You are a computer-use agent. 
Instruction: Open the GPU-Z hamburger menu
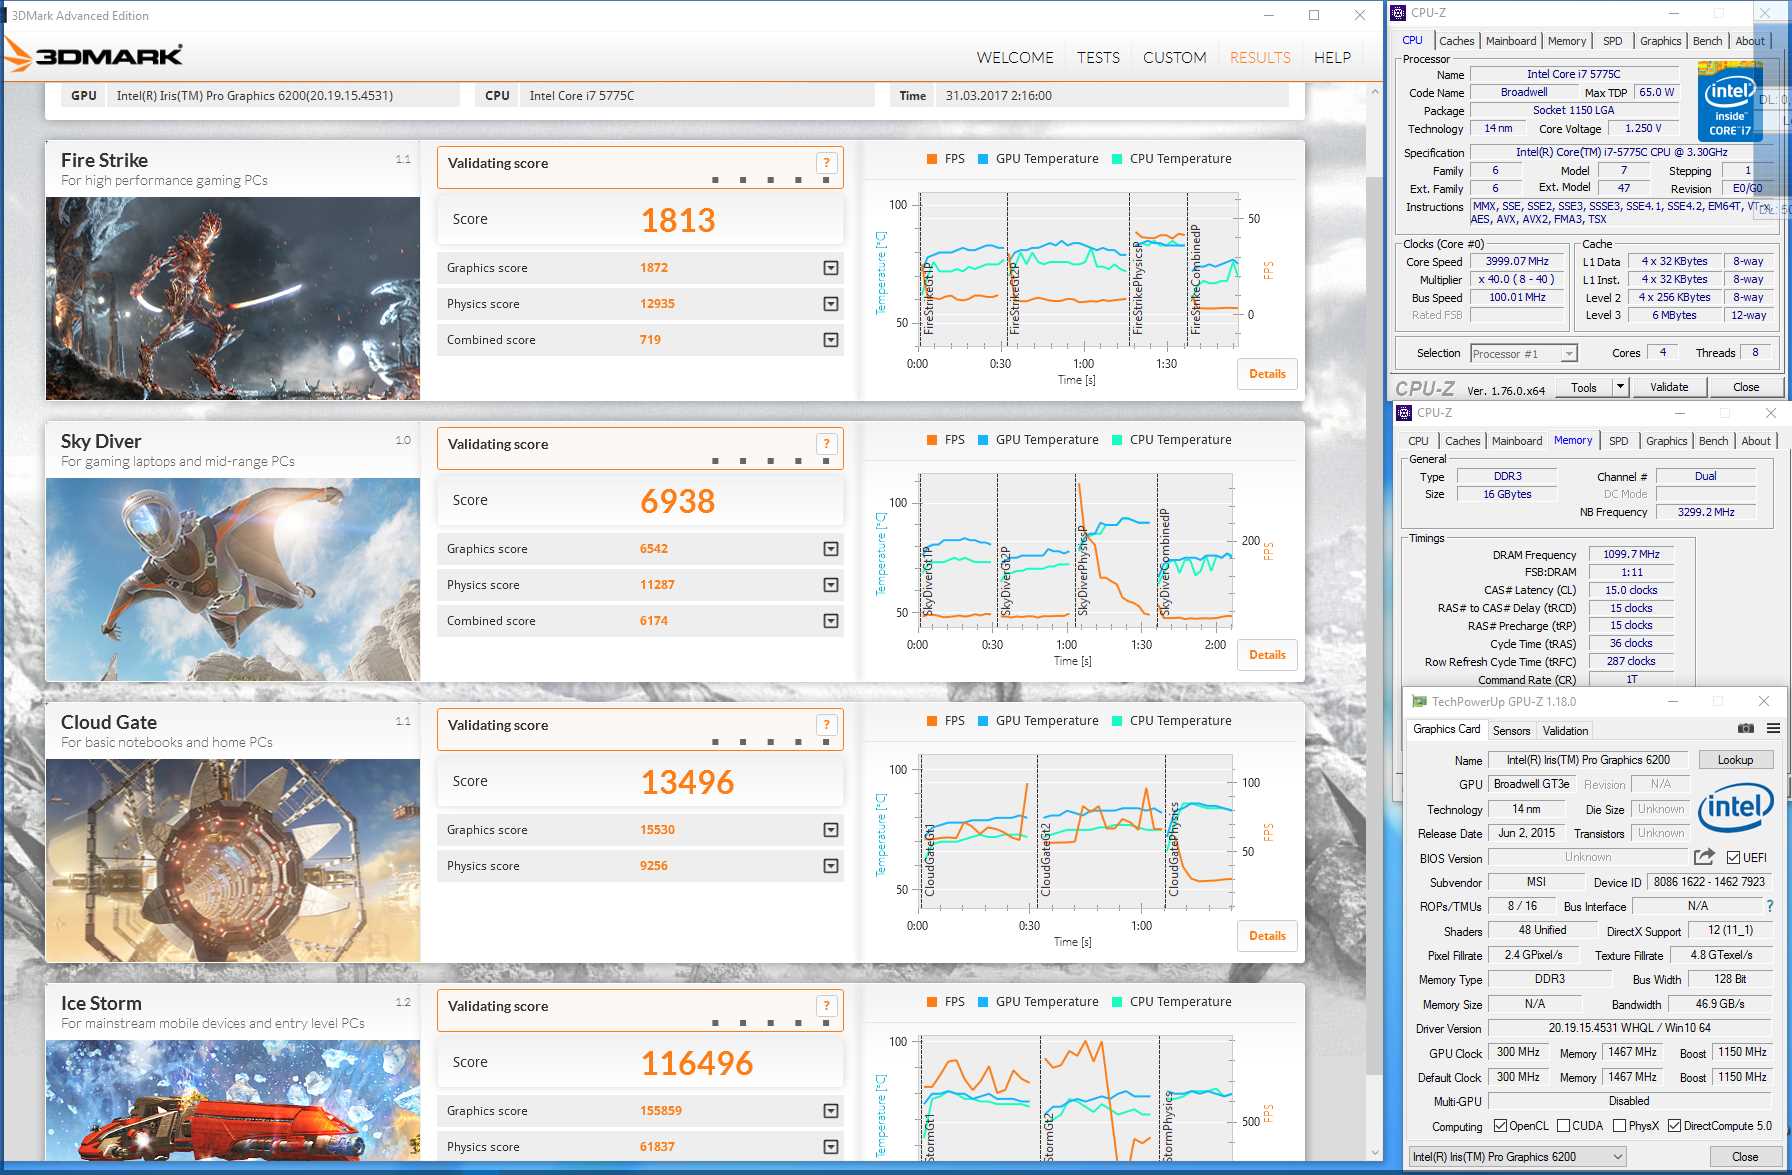click(x=1773, y=728)
